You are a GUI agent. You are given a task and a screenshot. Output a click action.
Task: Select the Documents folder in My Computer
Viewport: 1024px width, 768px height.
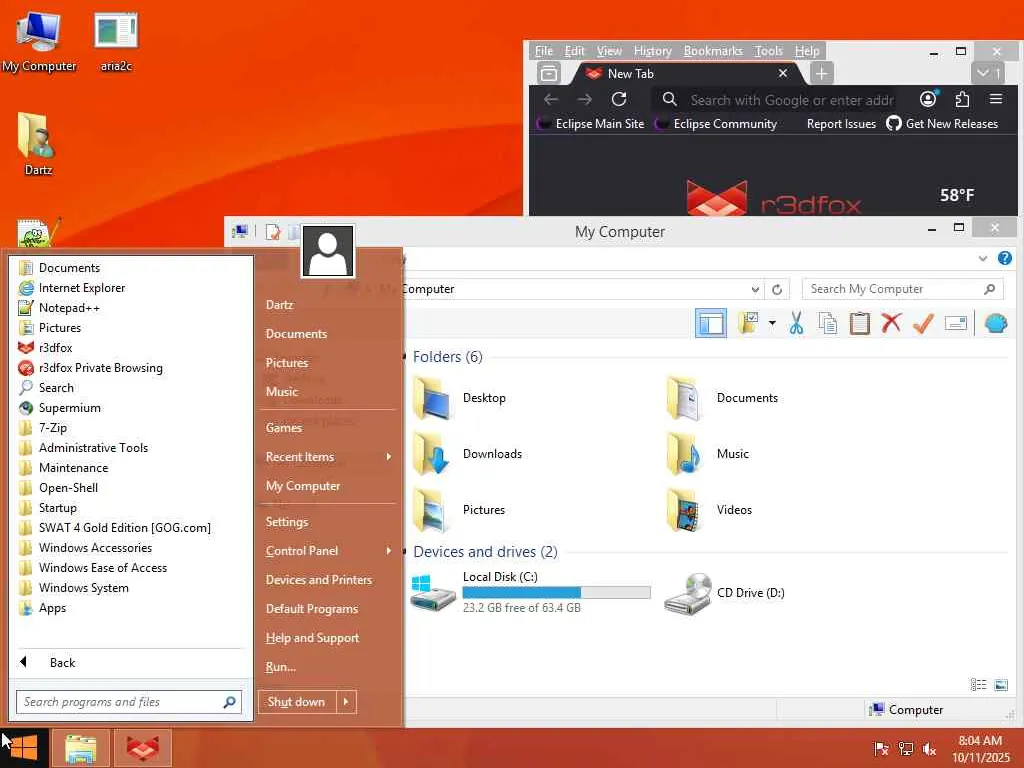click(723, 398)
